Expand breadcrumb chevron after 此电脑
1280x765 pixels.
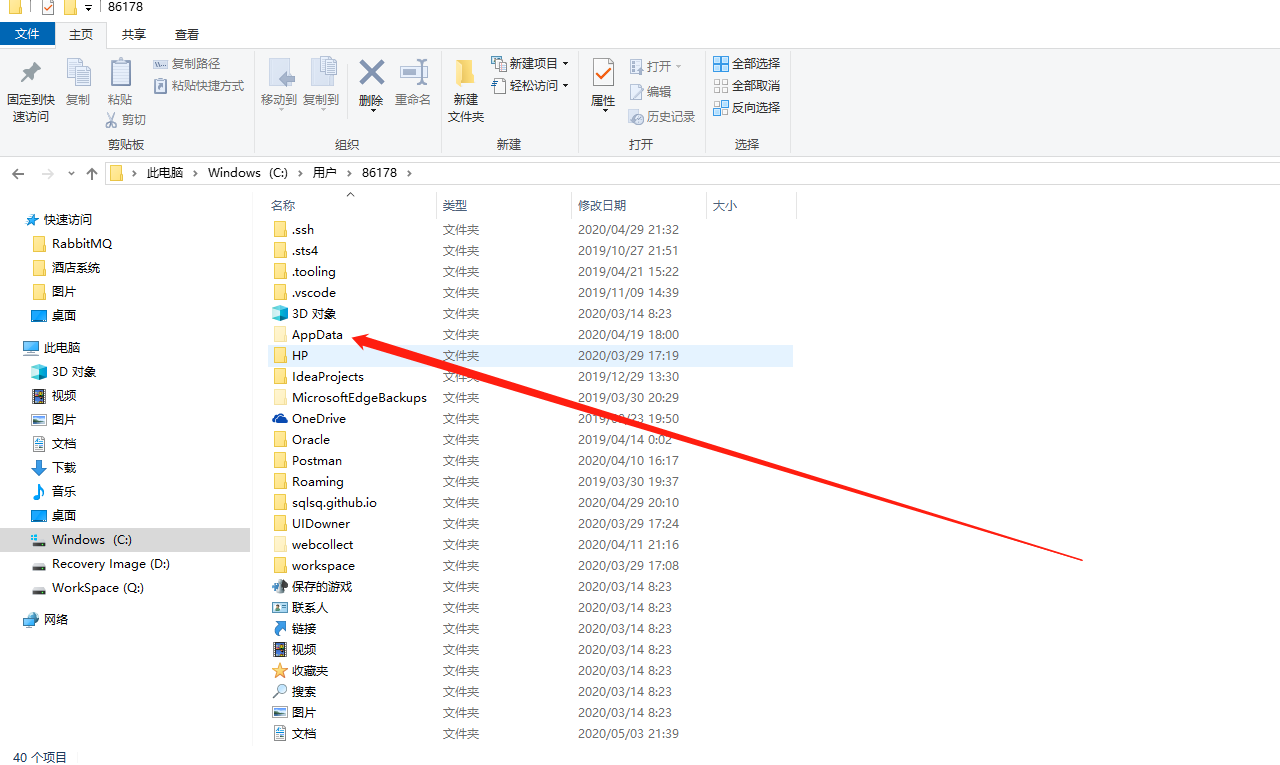click(196, 173)
